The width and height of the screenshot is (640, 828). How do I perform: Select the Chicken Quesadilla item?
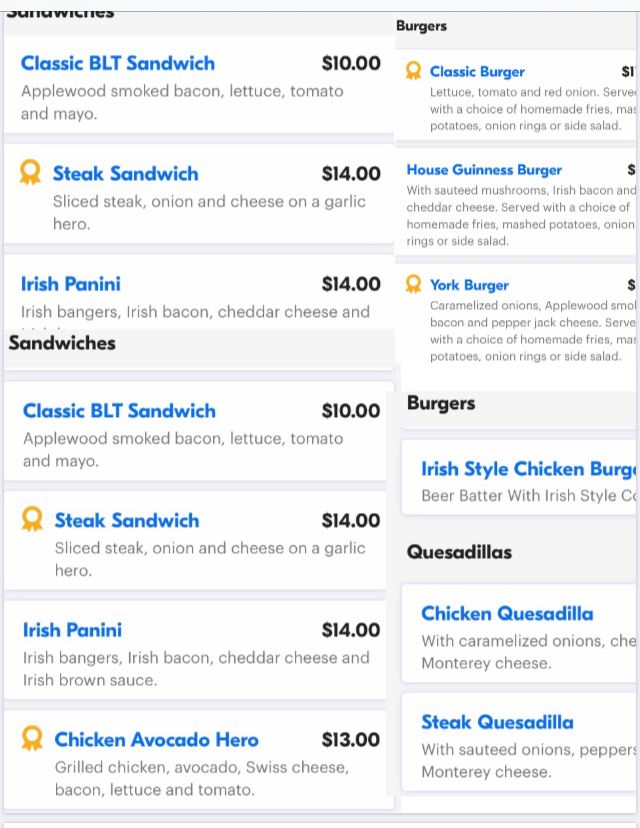pyautogui.click(x=507, y=614)
